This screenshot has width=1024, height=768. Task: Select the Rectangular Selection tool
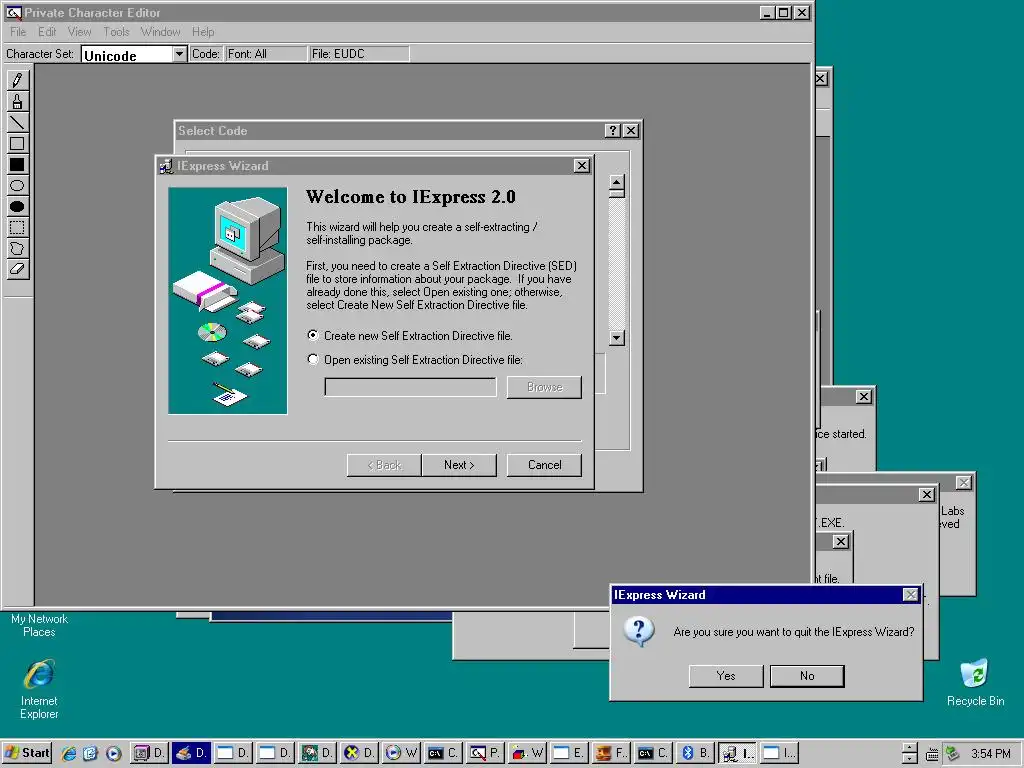click(x=18, y=227)
